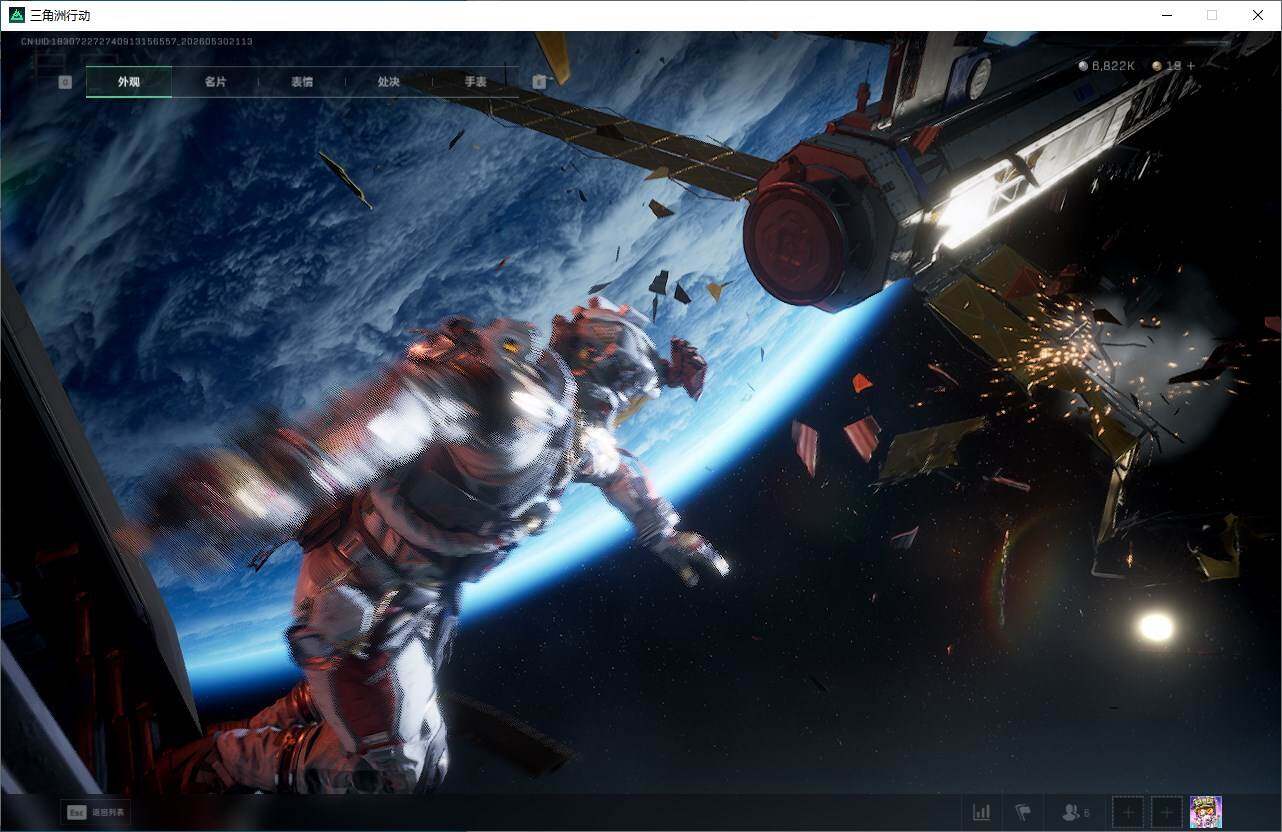Close the 三角洲行动 window
The image size is (1282, 832).
click(1258, 15)
